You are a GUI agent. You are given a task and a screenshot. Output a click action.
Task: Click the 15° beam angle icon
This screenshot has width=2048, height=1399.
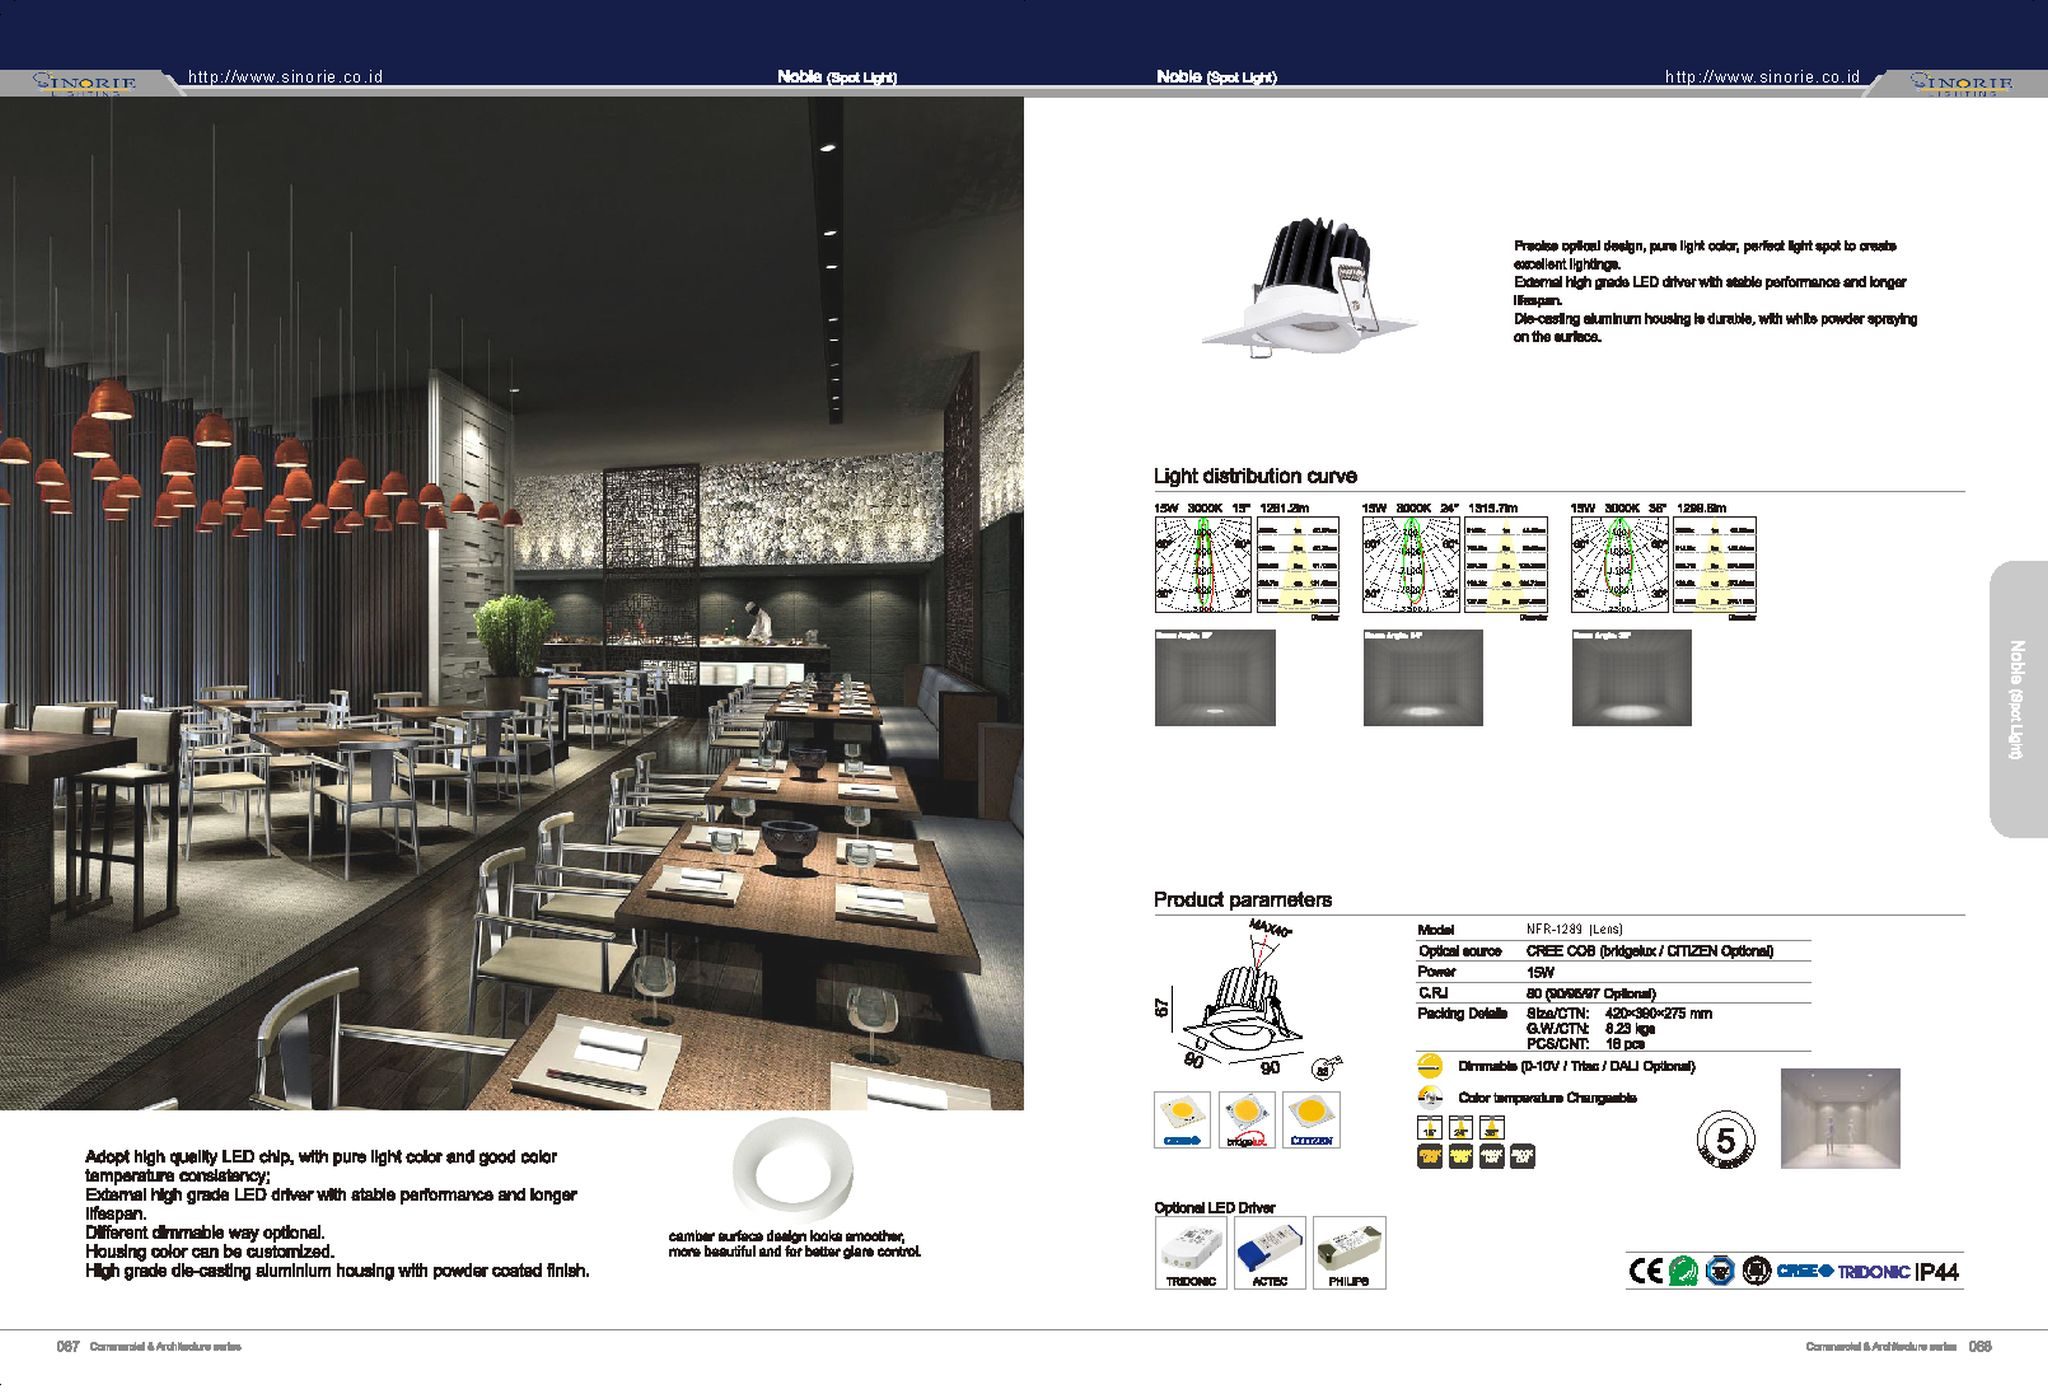click(x=1429, y=1128)
